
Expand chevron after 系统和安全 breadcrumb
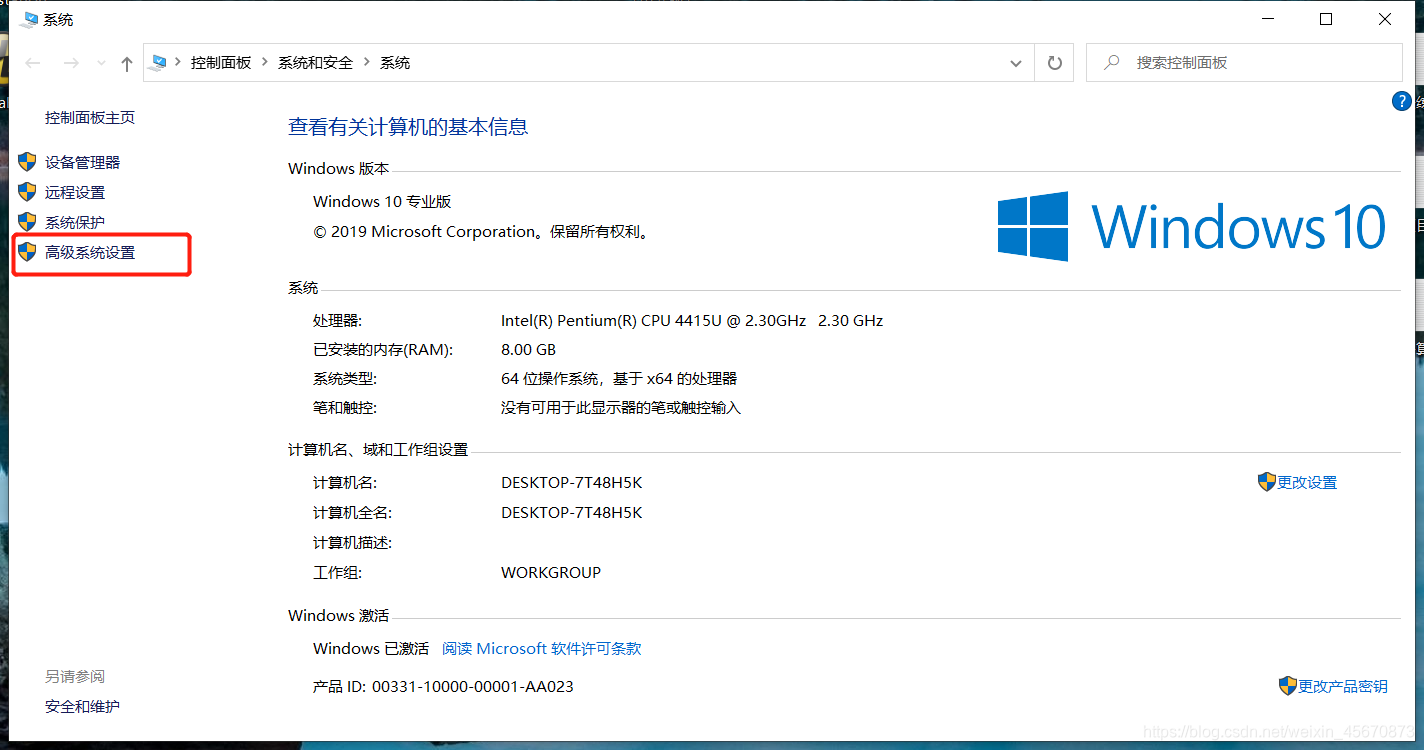click(x=367, y=63)
